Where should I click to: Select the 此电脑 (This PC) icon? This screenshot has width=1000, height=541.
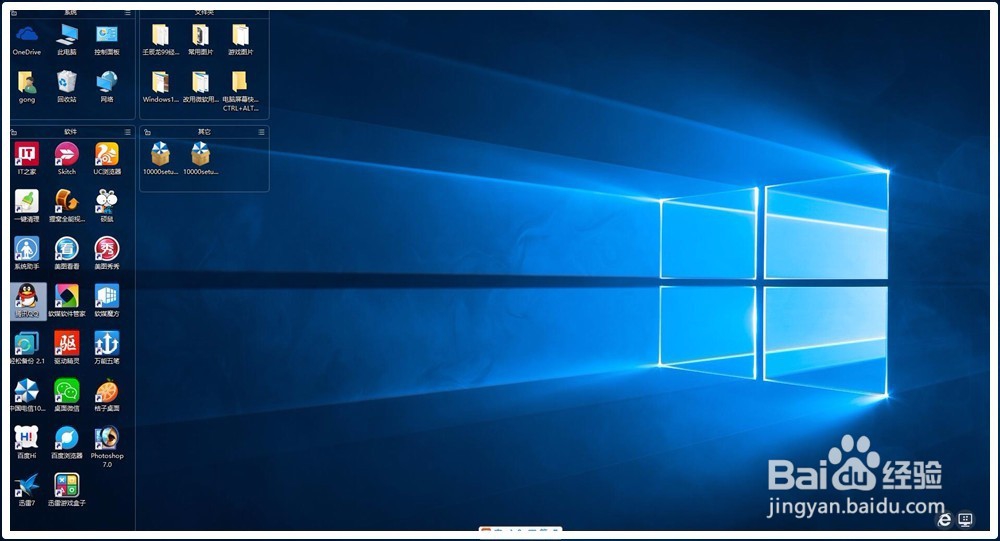67,40
